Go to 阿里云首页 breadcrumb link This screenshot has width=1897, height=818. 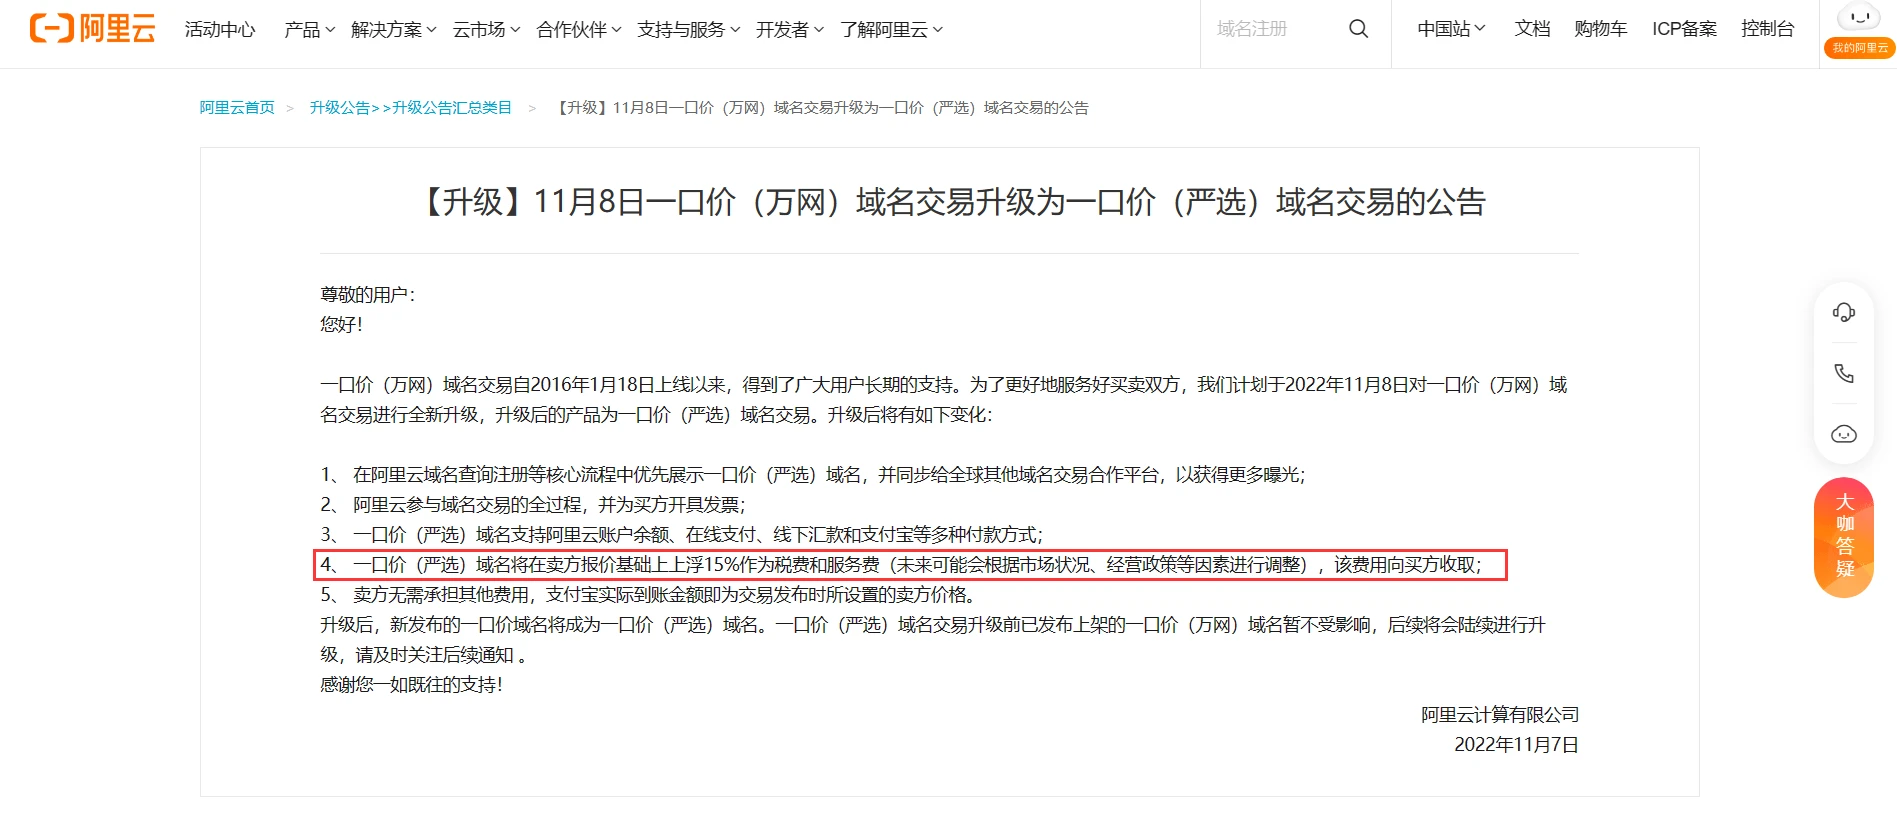(237, 108)
